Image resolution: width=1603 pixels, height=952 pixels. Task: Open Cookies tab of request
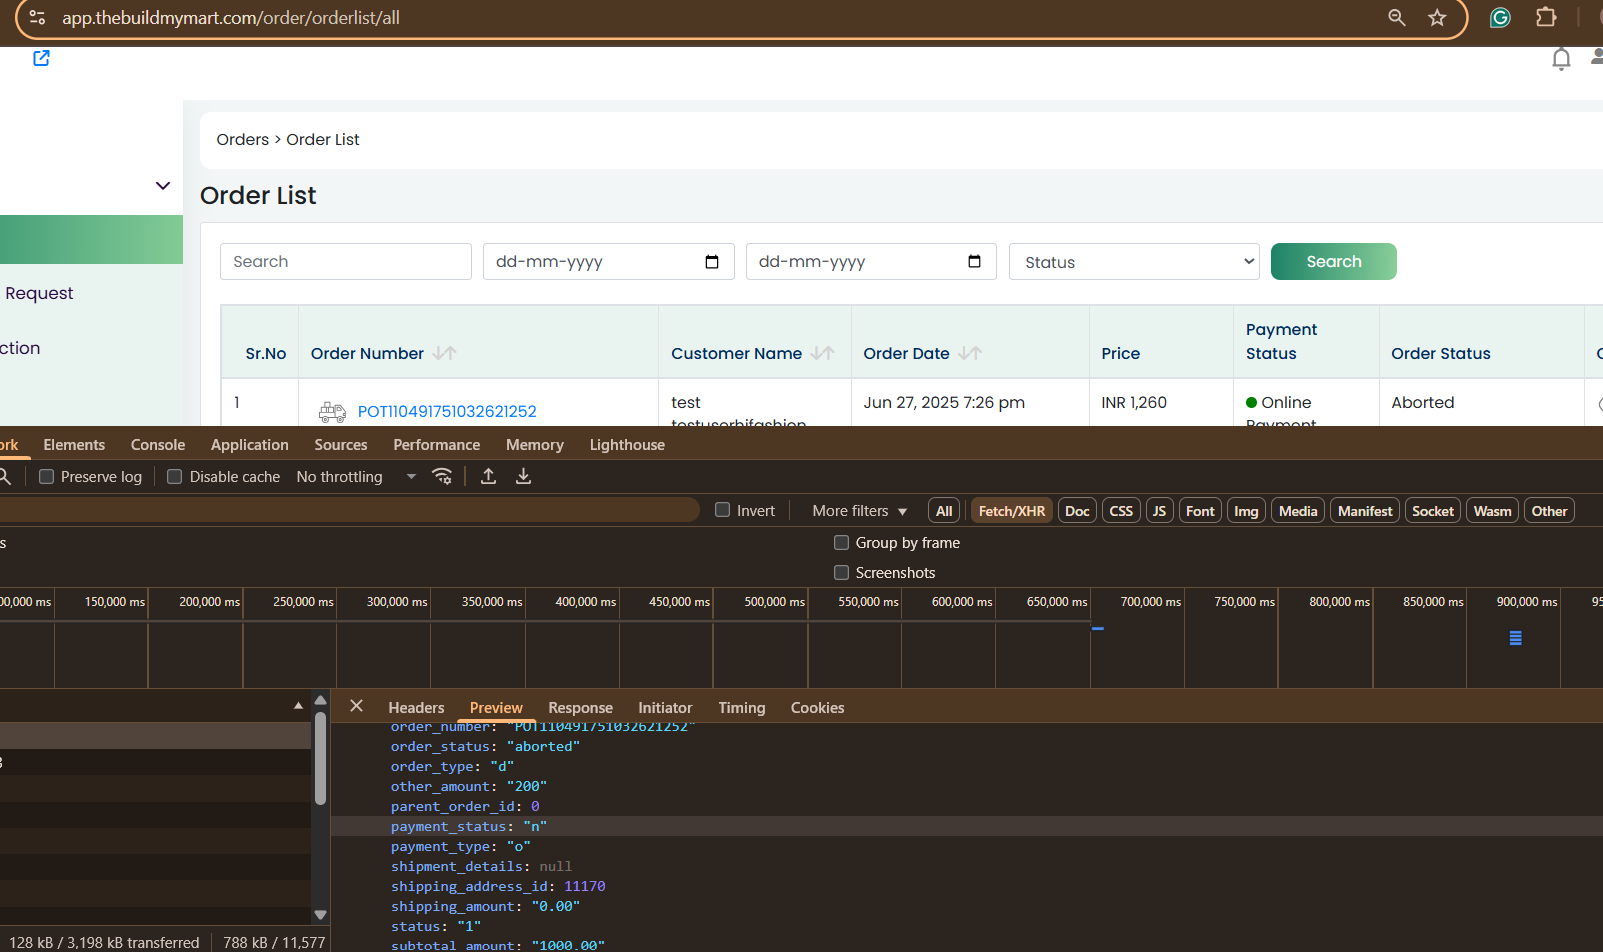point(817,708)
